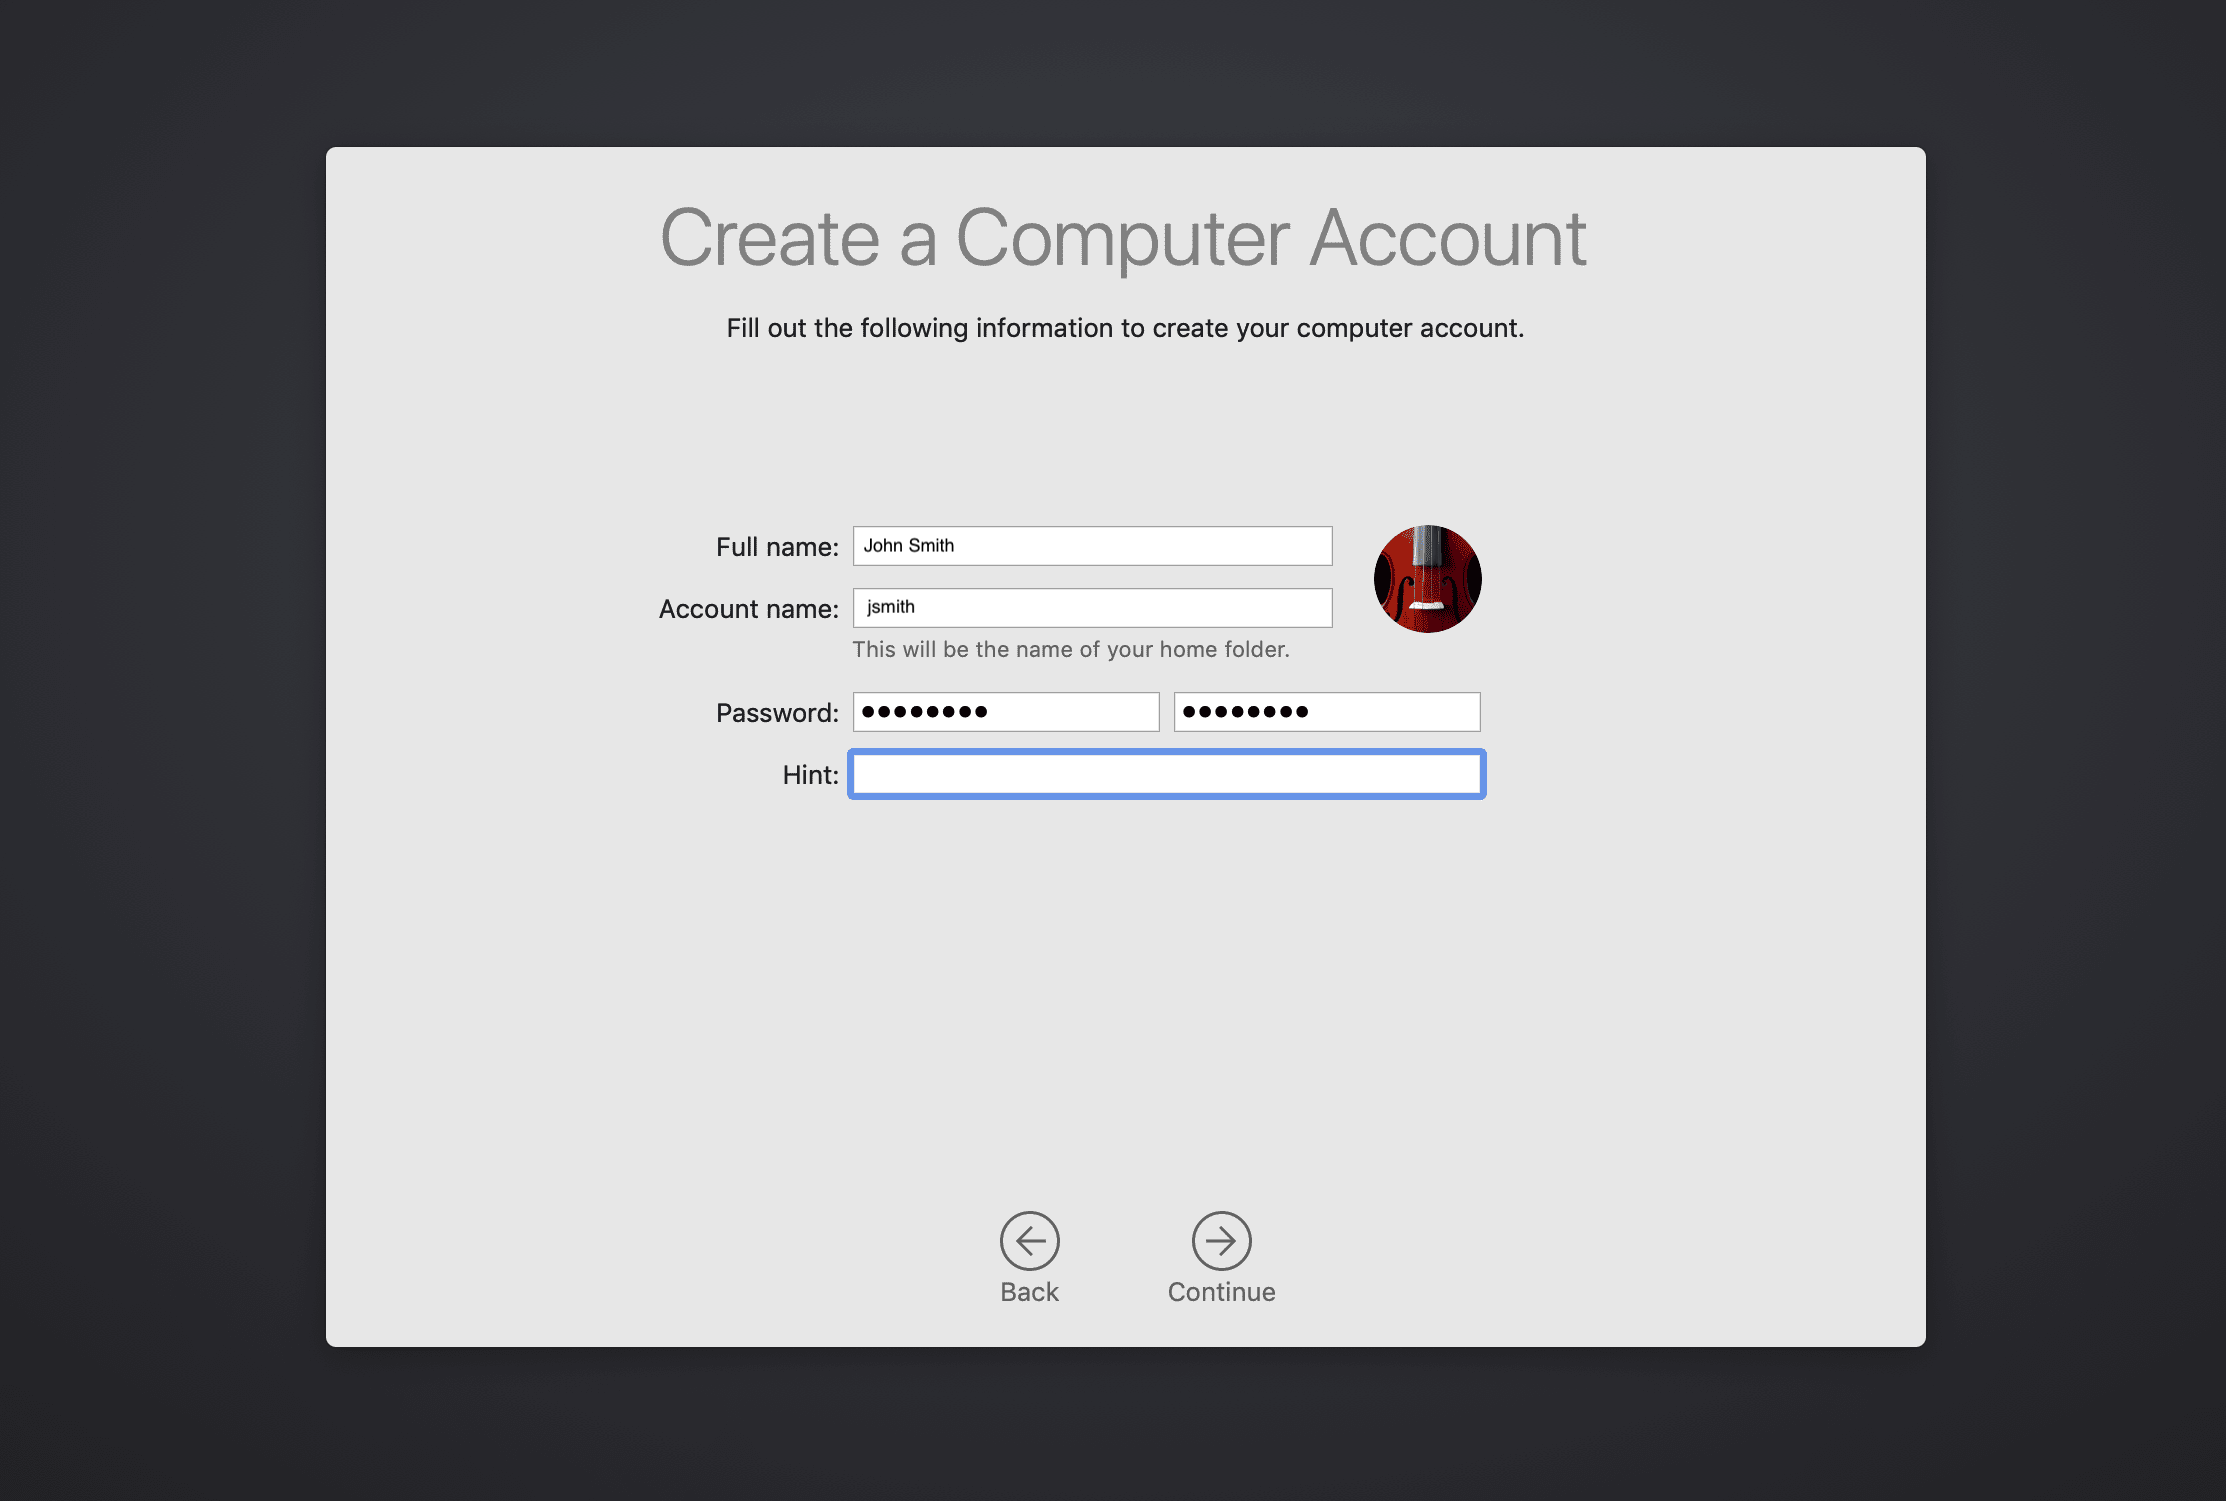Click the 'Hint:' label
This screenshot has height=1501, width=2226.
[x=810, y=775]
